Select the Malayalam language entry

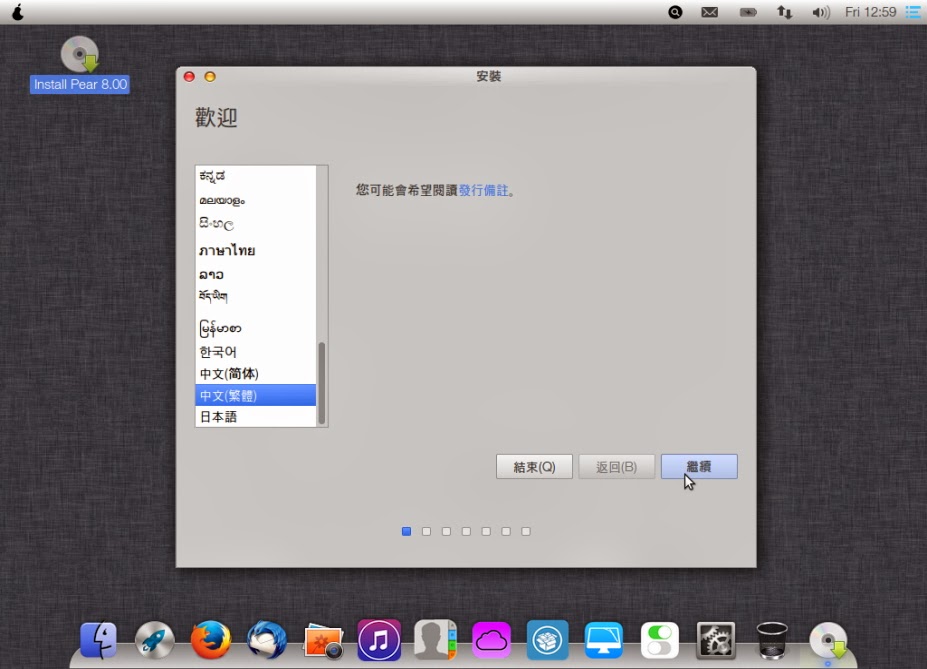tap(255, 200)
